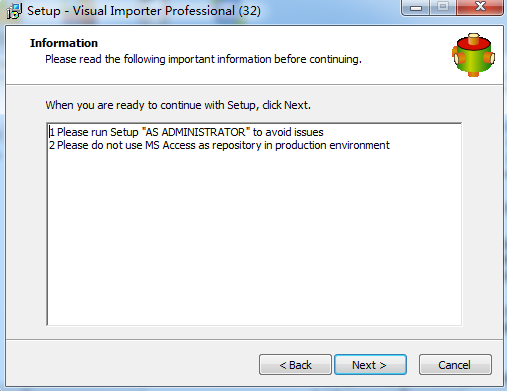The image size is (507, 391).
Task: Click the line about MS Access repository
Action: [x=219, y=145]
